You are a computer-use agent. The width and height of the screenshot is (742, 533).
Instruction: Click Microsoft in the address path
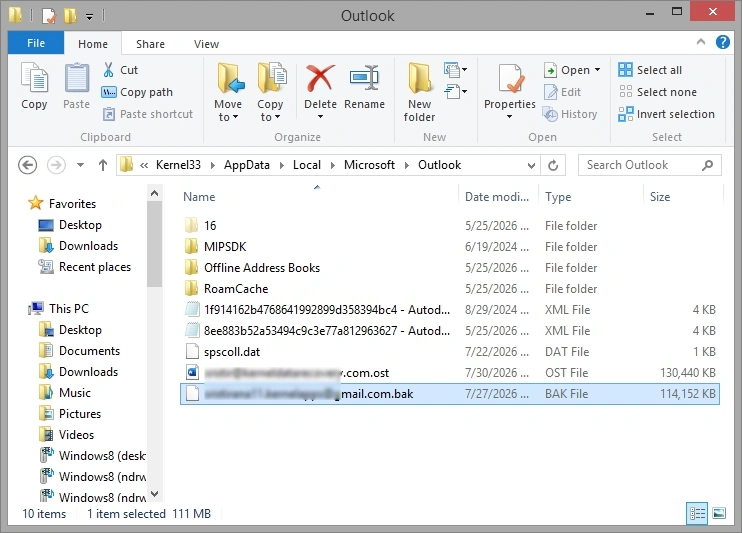coord(369,165)
